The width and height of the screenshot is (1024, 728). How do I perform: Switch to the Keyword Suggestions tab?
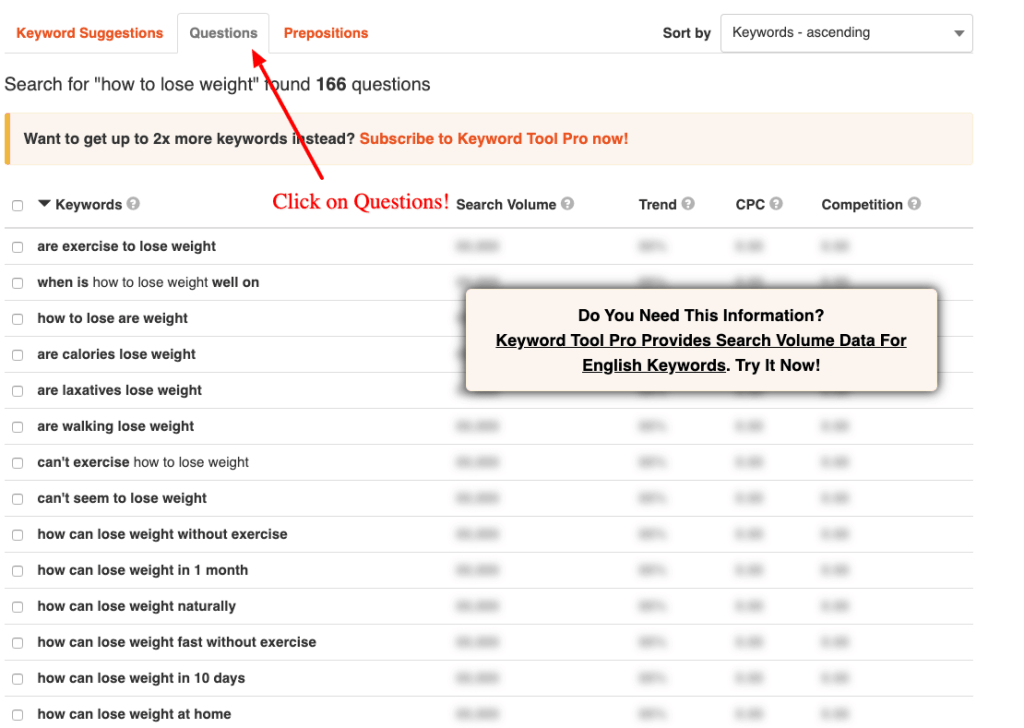(x=90, y=33)
